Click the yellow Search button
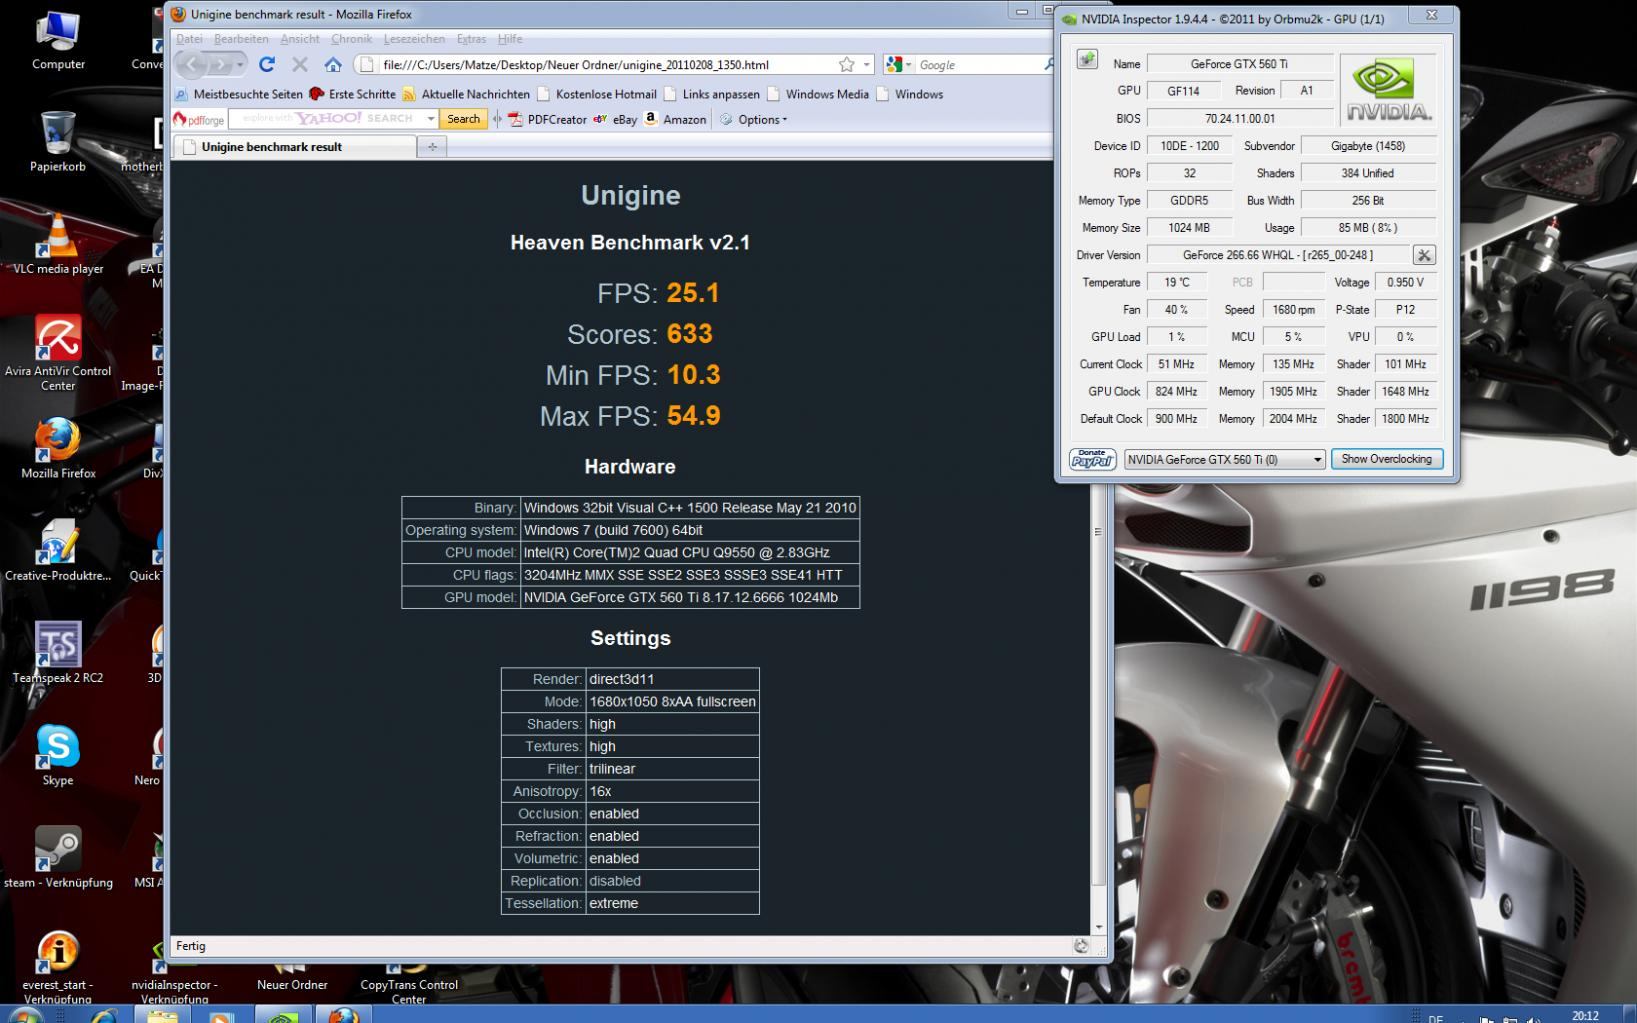 (x=463, y=119)
